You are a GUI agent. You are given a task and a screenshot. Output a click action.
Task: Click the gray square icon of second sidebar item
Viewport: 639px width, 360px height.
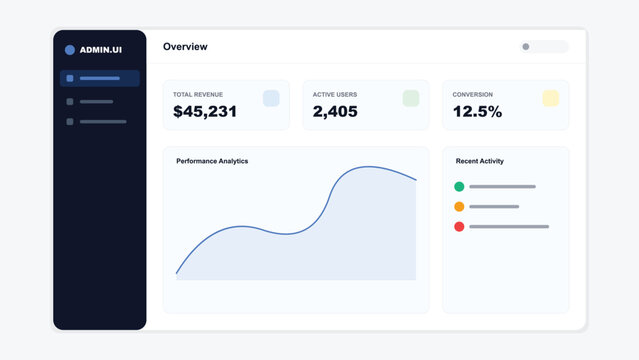pyautogui.click(x=70, y=102)
